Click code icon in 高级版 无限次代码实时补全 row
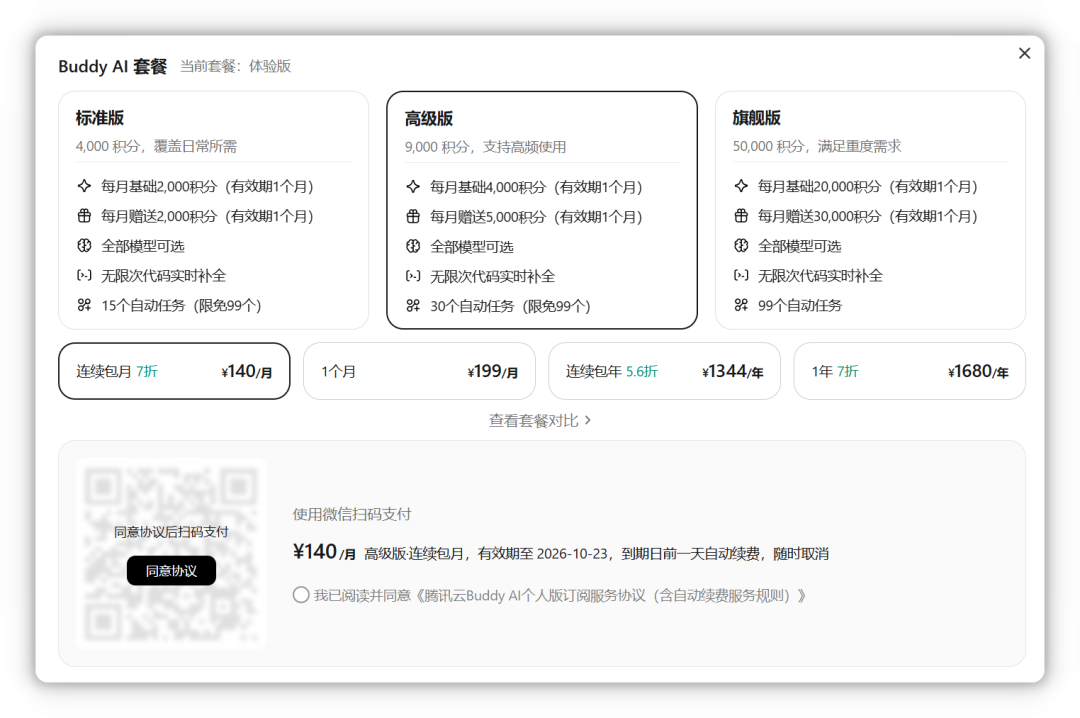1080x718 pixels. click(x=413, y=276)
